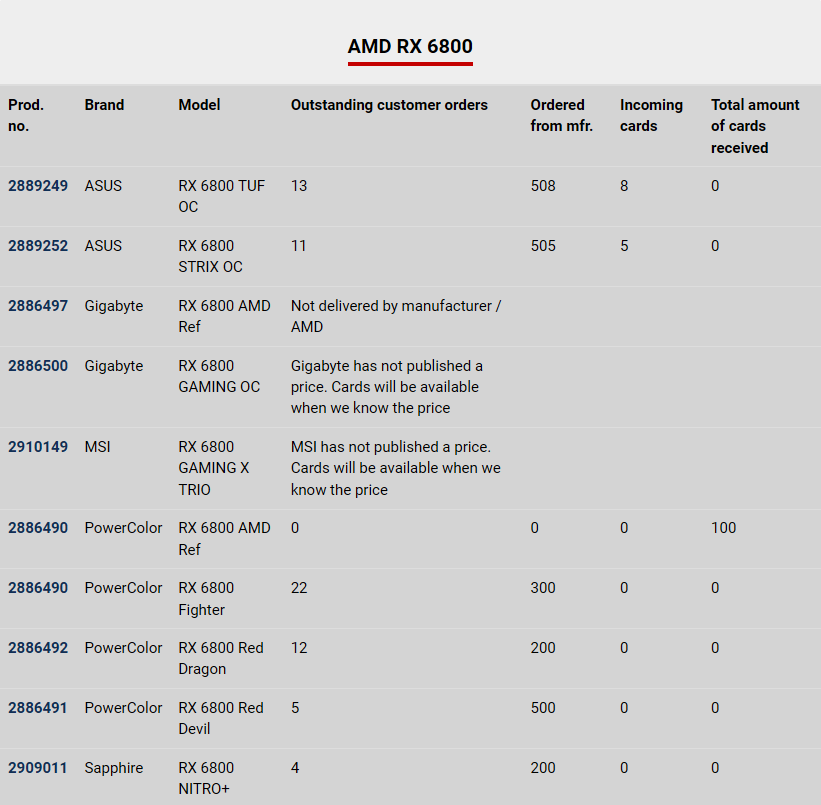
Task: Select the 'RX 6800 NITRO+' model cell
Action: pos(206,778)
